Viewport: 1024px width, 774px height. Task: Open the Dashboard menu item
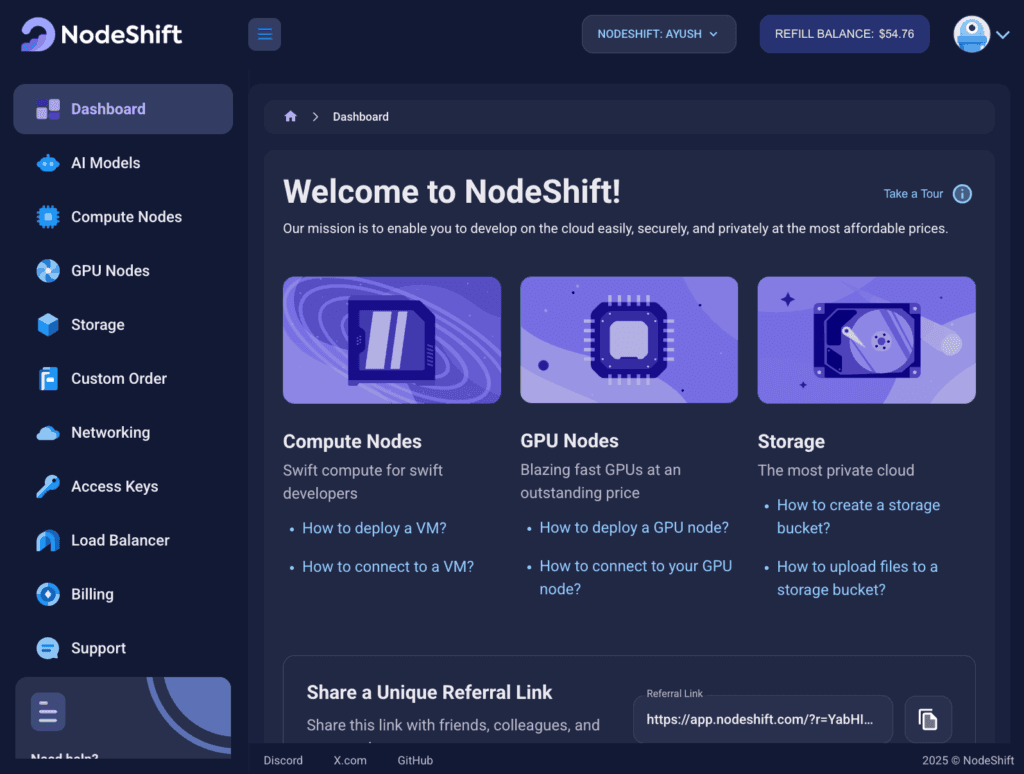[x=123, y=109]
